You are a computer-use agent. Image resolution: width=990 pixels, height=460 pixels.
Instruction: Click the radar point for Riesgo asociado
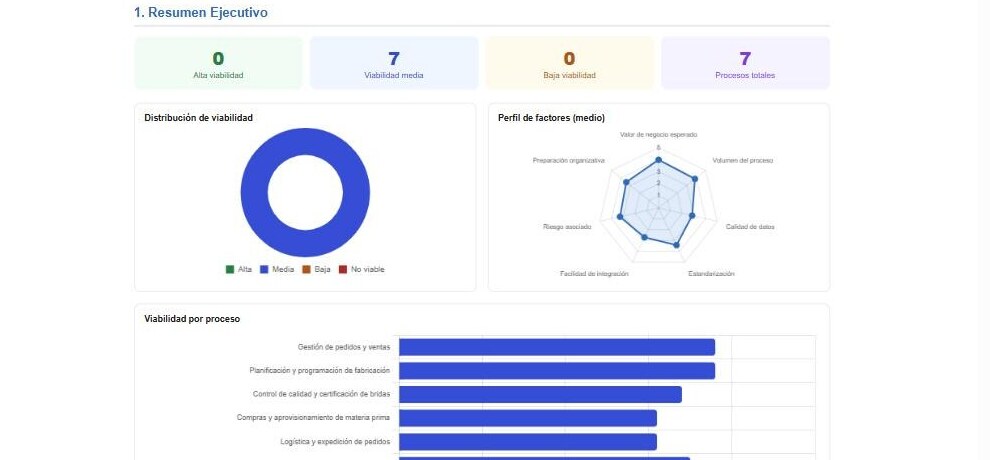point(619,217)
